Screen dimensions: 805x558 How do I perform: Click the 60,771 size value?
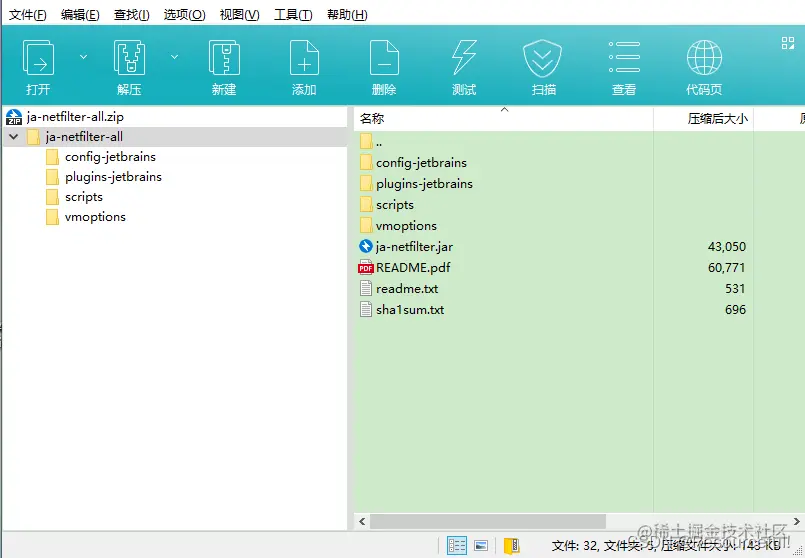[x=726, y=267]
